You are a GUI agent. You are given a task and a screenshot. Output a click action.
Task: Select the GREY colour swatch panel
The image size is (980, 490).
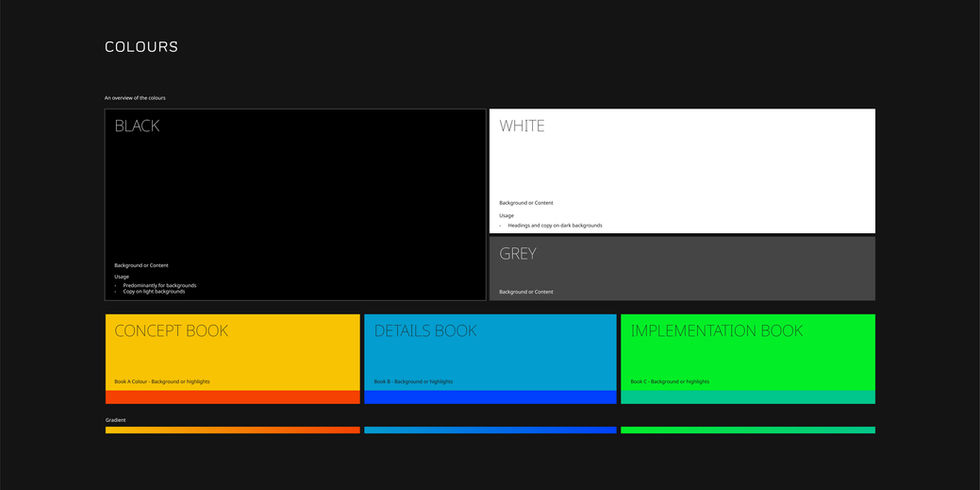(682, 268)
